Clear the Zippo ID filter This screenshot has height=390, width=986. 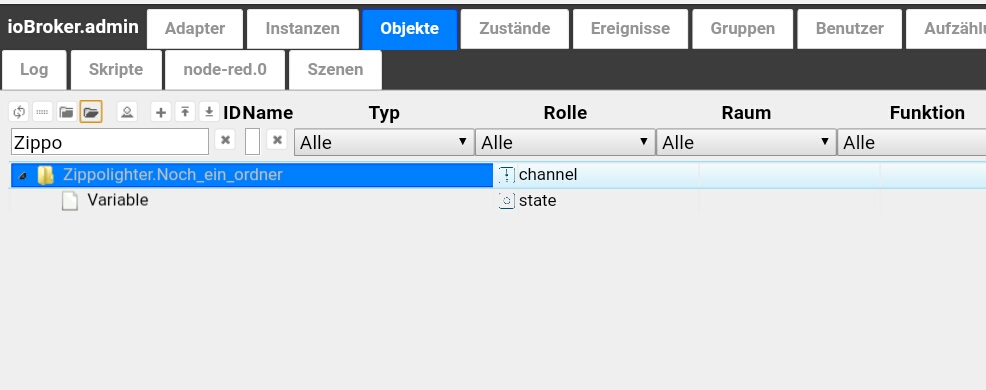[x=224, y=140]
